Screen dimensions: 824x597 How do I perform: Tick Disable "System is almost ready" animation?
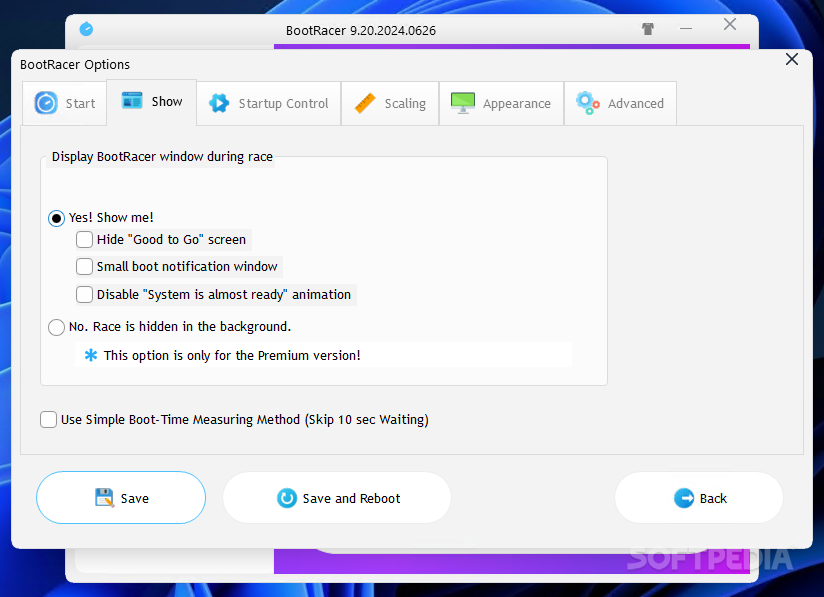pos(84,294)
